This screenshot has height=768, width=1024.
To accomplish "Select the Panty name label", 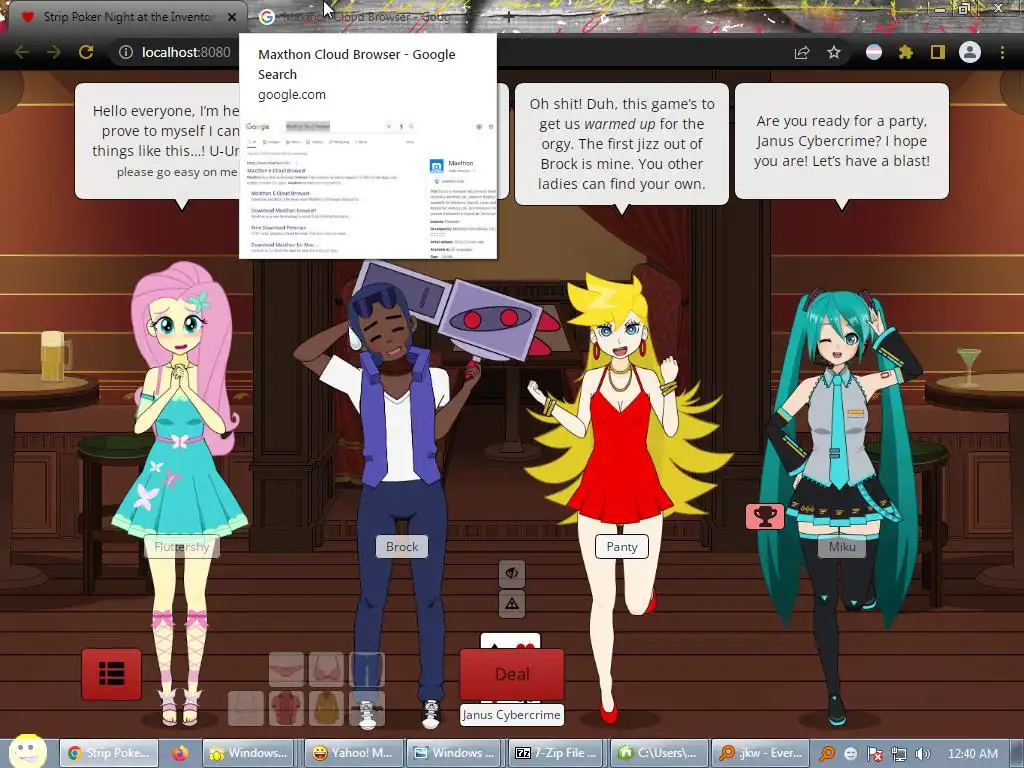I will coord(622,547).
